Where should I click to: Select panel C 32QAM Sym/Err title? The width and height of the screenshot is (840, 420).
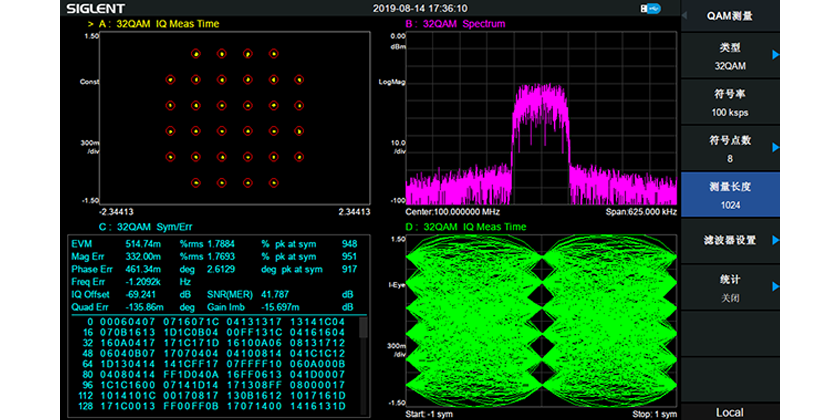[x=146, y=228]
